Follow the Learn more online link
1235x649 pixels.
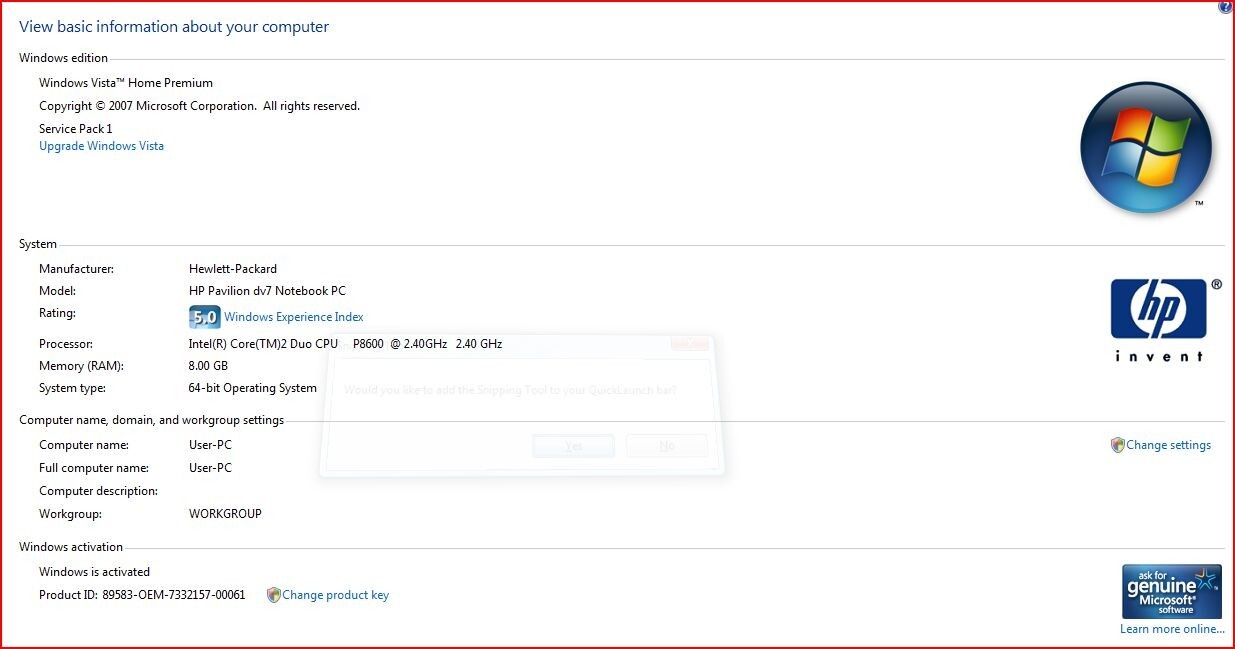(1172, 629)
